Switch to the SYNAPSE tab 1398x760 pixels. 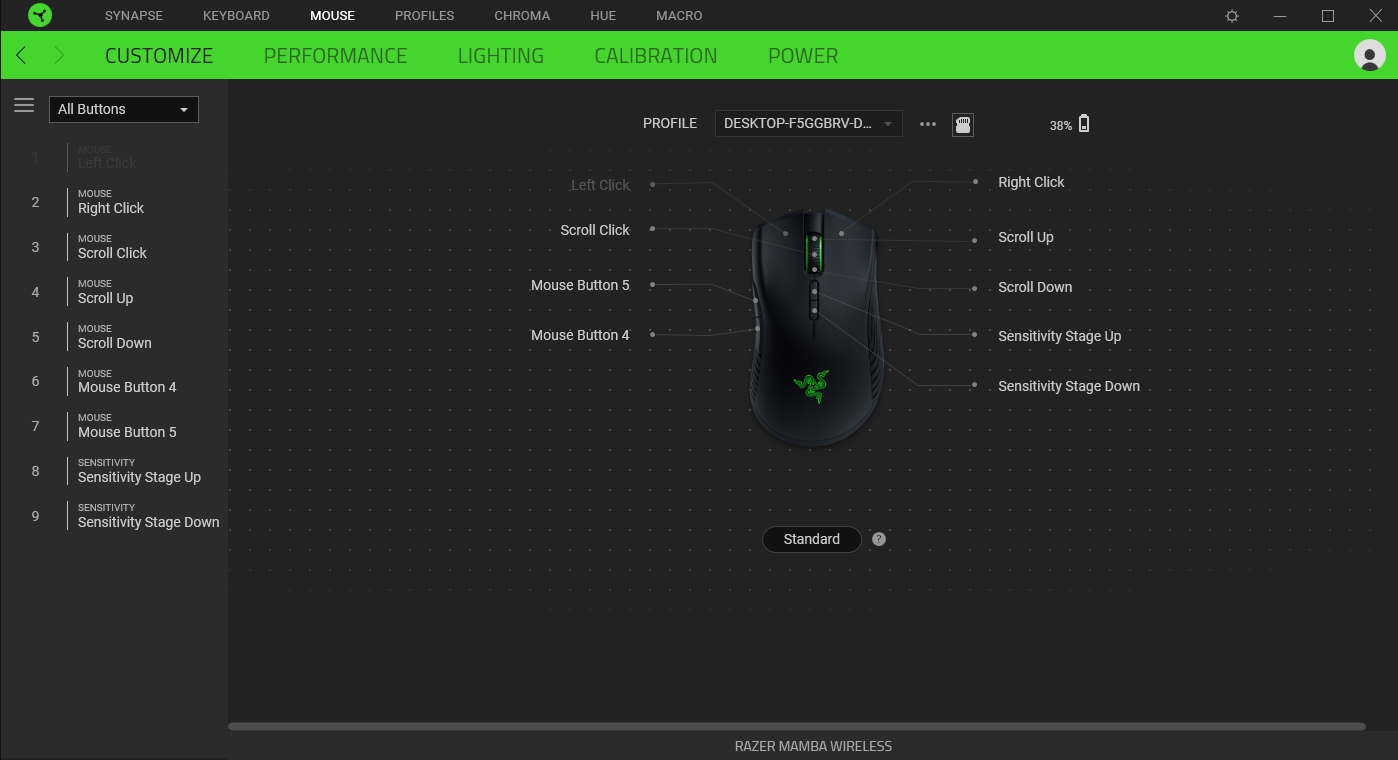coord(134,16)
